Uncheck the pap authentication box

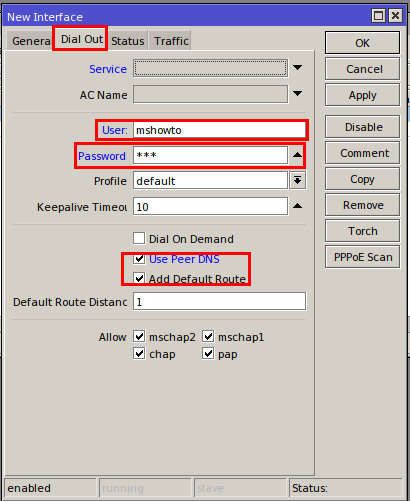pos(208,354)
